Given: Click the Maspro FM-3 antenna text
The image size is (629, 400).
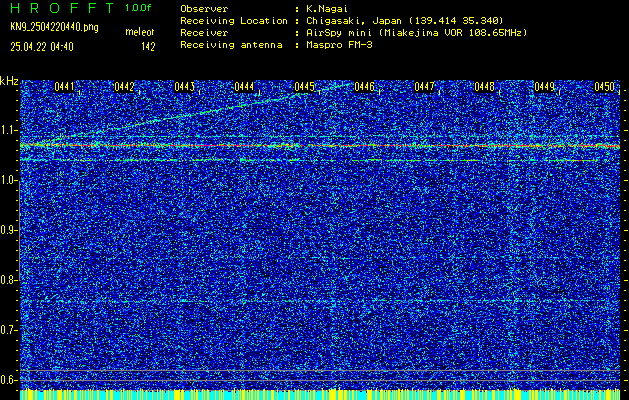Looking at the screenshot, I should pos(339,45).
